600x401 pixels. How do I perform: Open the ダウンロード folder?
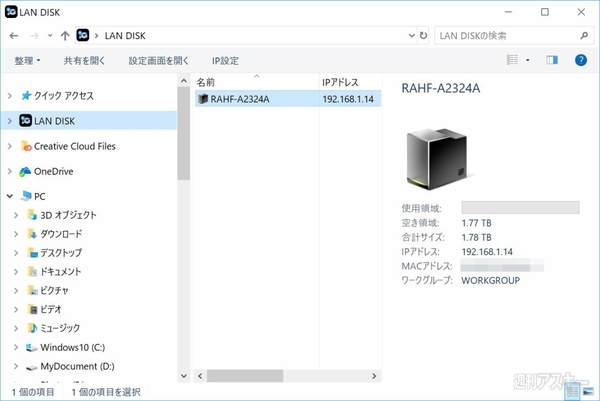pyautogui.click(x=55, y=234)
